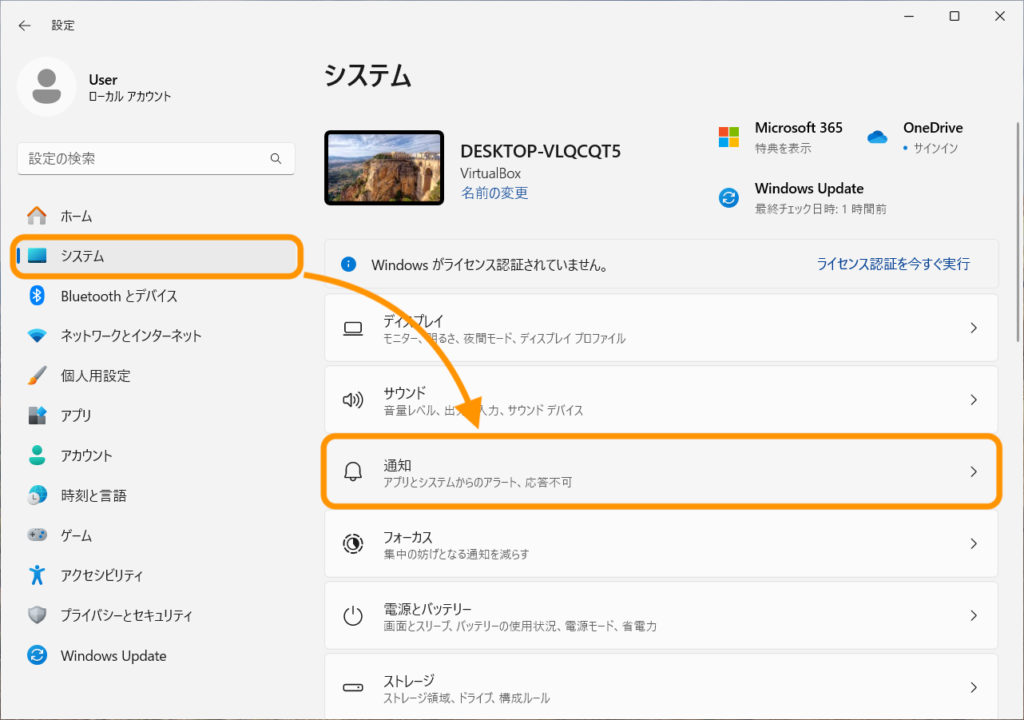Screen dimensions: 1024x720
Task: Click the 電源とバッテリー power icon
Action: click(353, 615)
